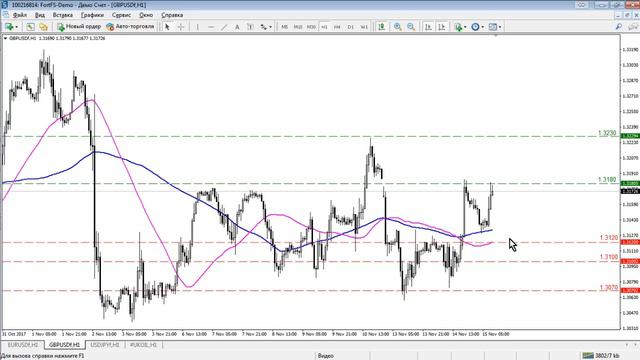Open the Файл menu
This screenshot has width=640, height=360.
tap(20, 15)
